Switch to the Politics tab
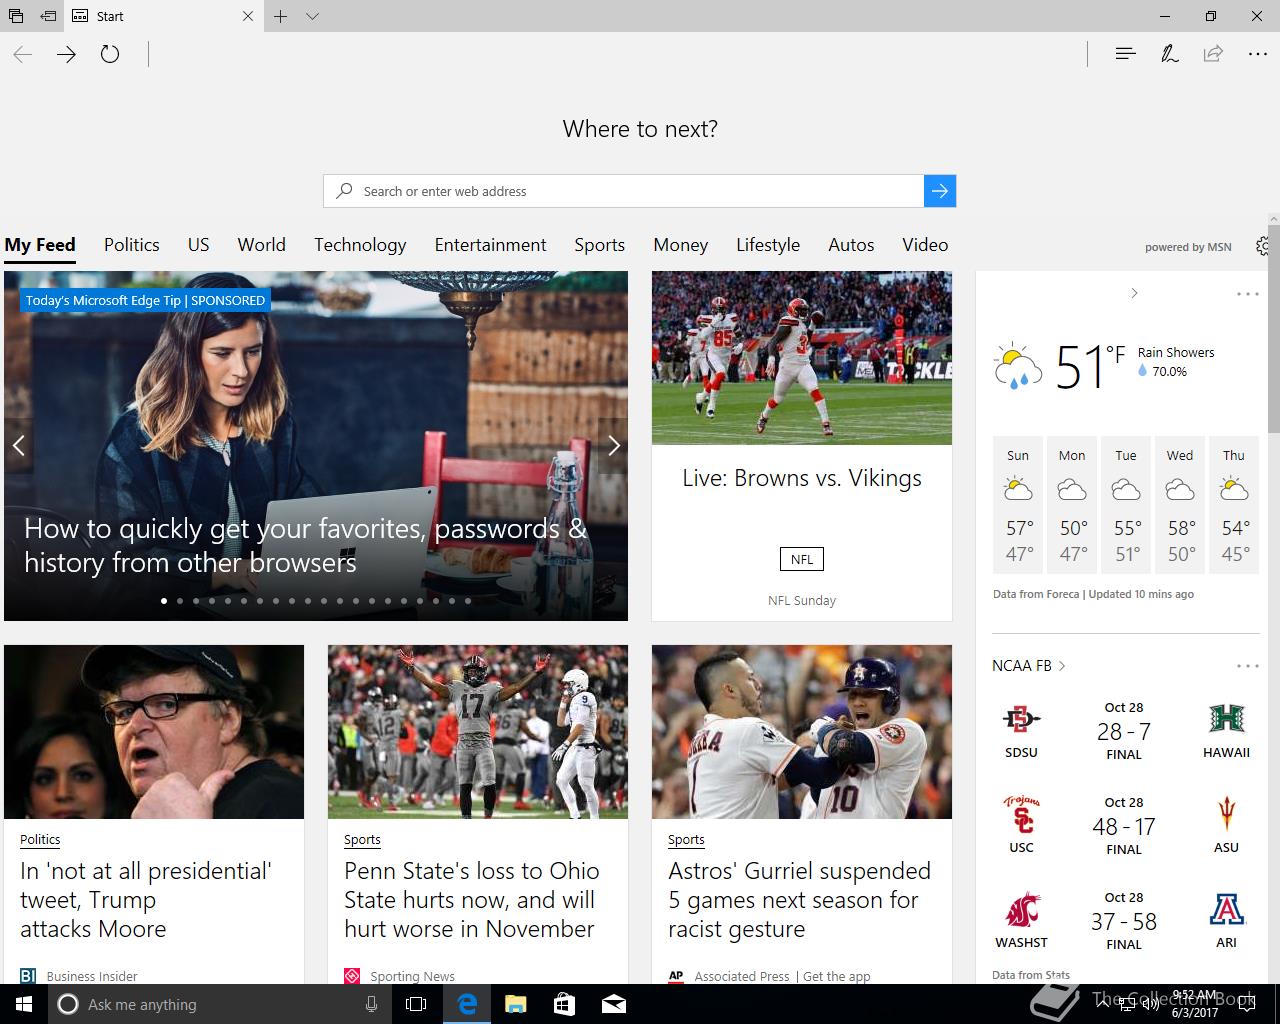The image size is (1280, 1024). point(132,245)
